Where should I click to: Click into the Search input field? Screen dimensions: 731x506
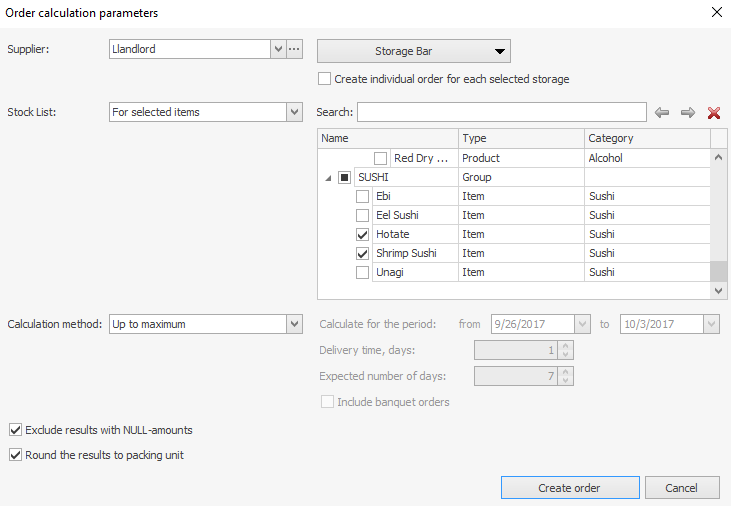(501, 112)
